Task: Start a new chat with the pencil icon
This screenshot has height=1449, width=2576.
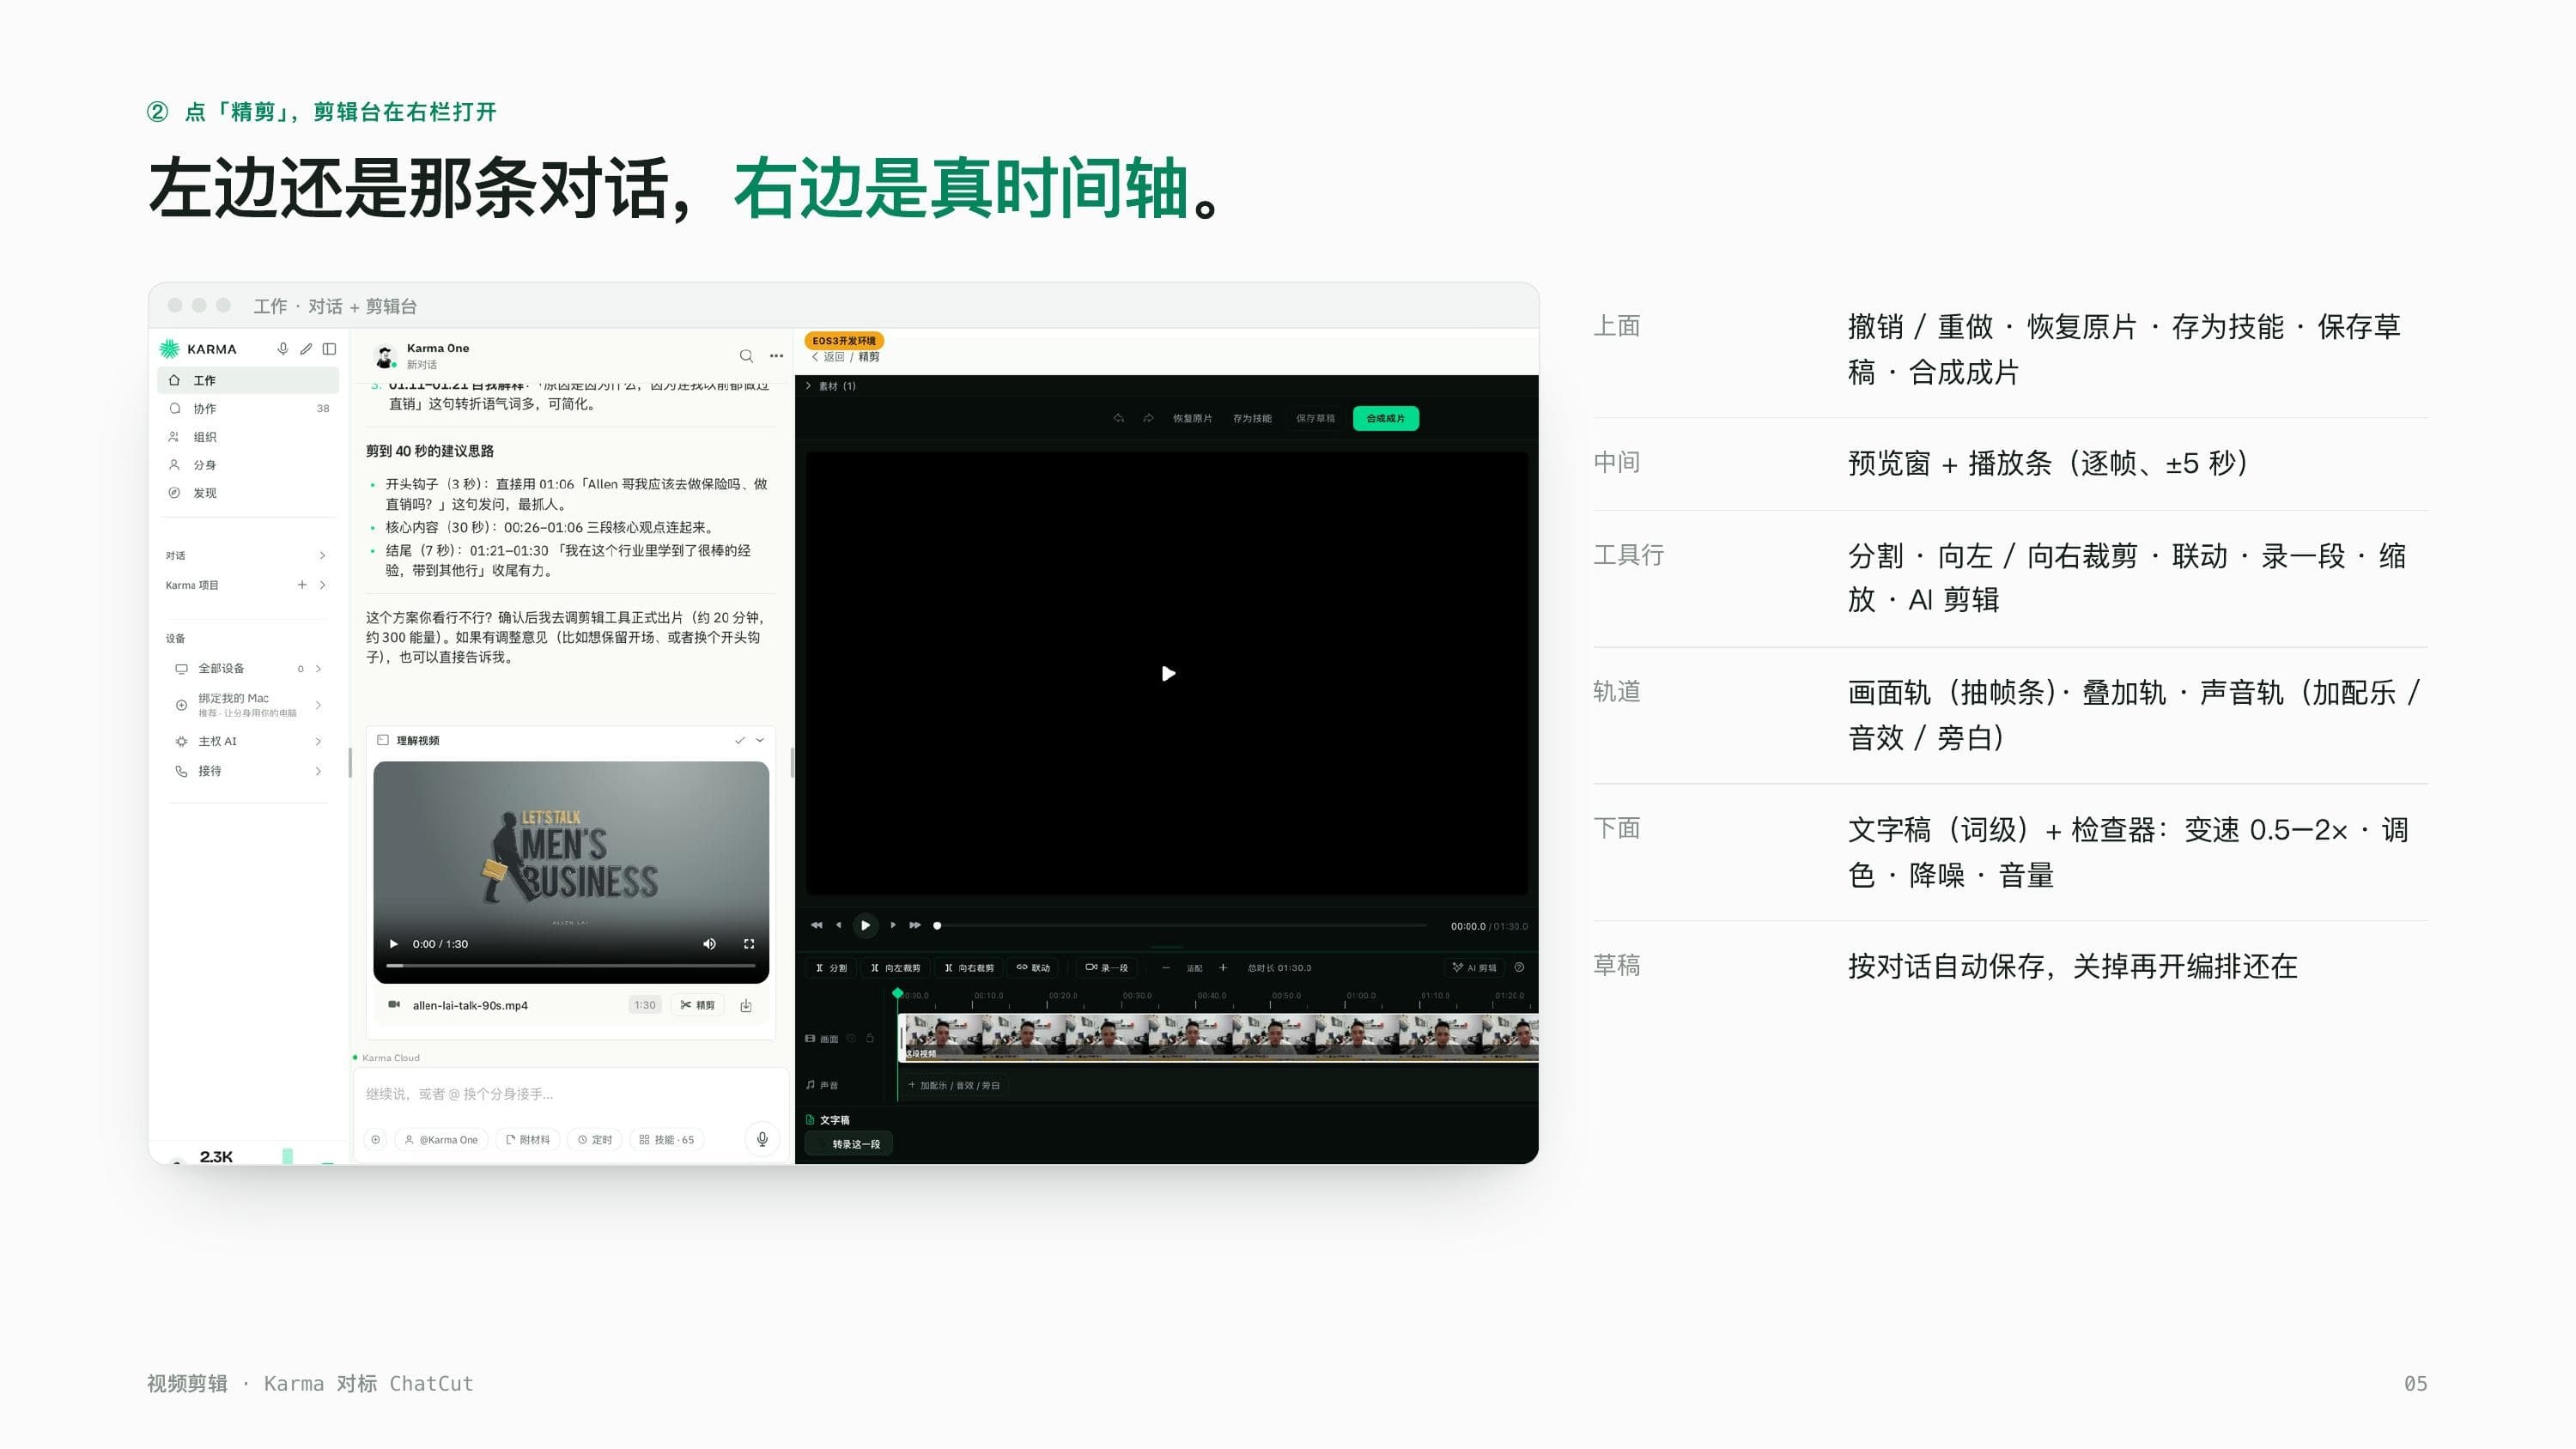Action: coord(306,349)
